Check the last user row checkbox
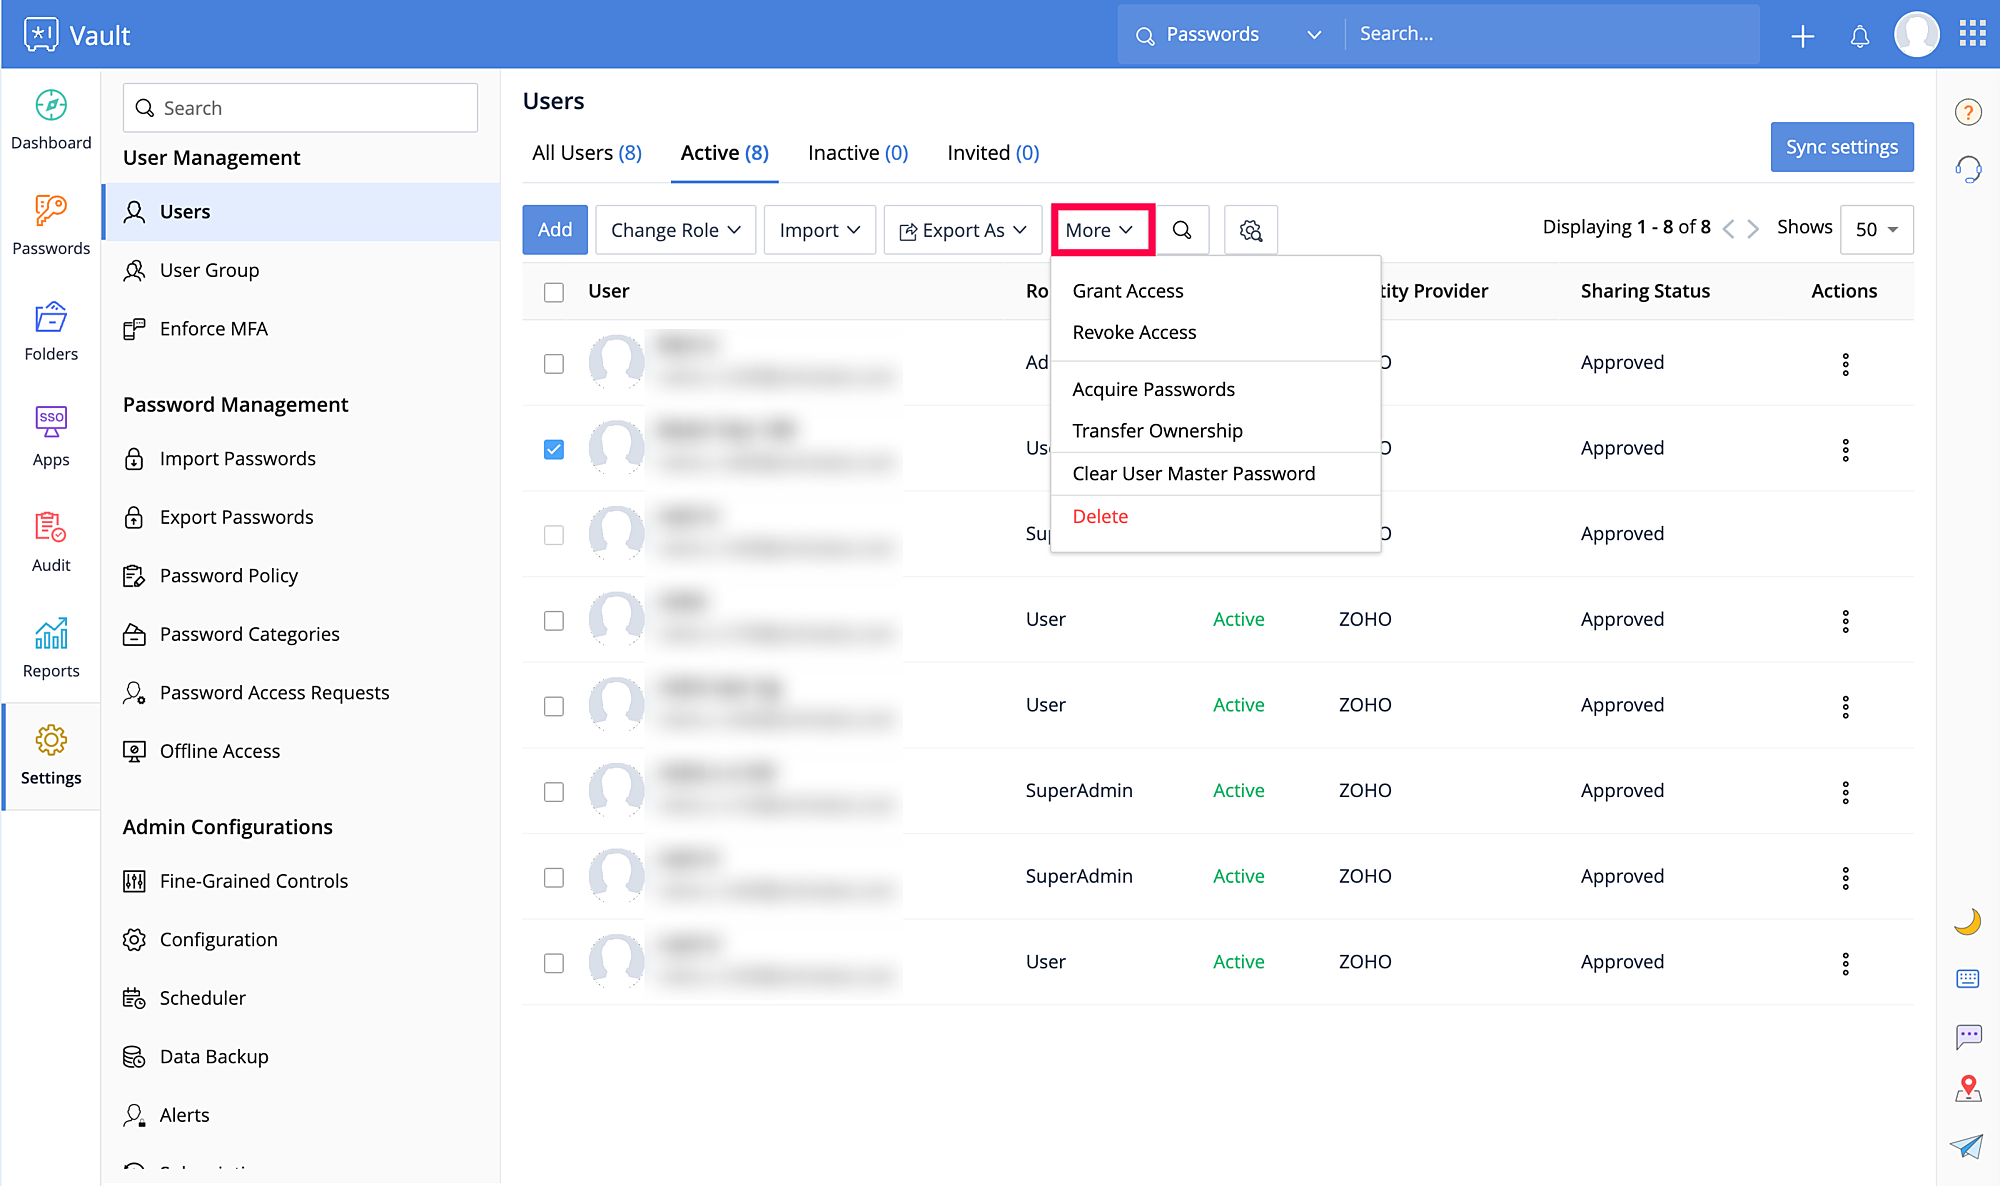Image resolution: width=2000 pixels, height=1186 pixels. tap(554, 963)
